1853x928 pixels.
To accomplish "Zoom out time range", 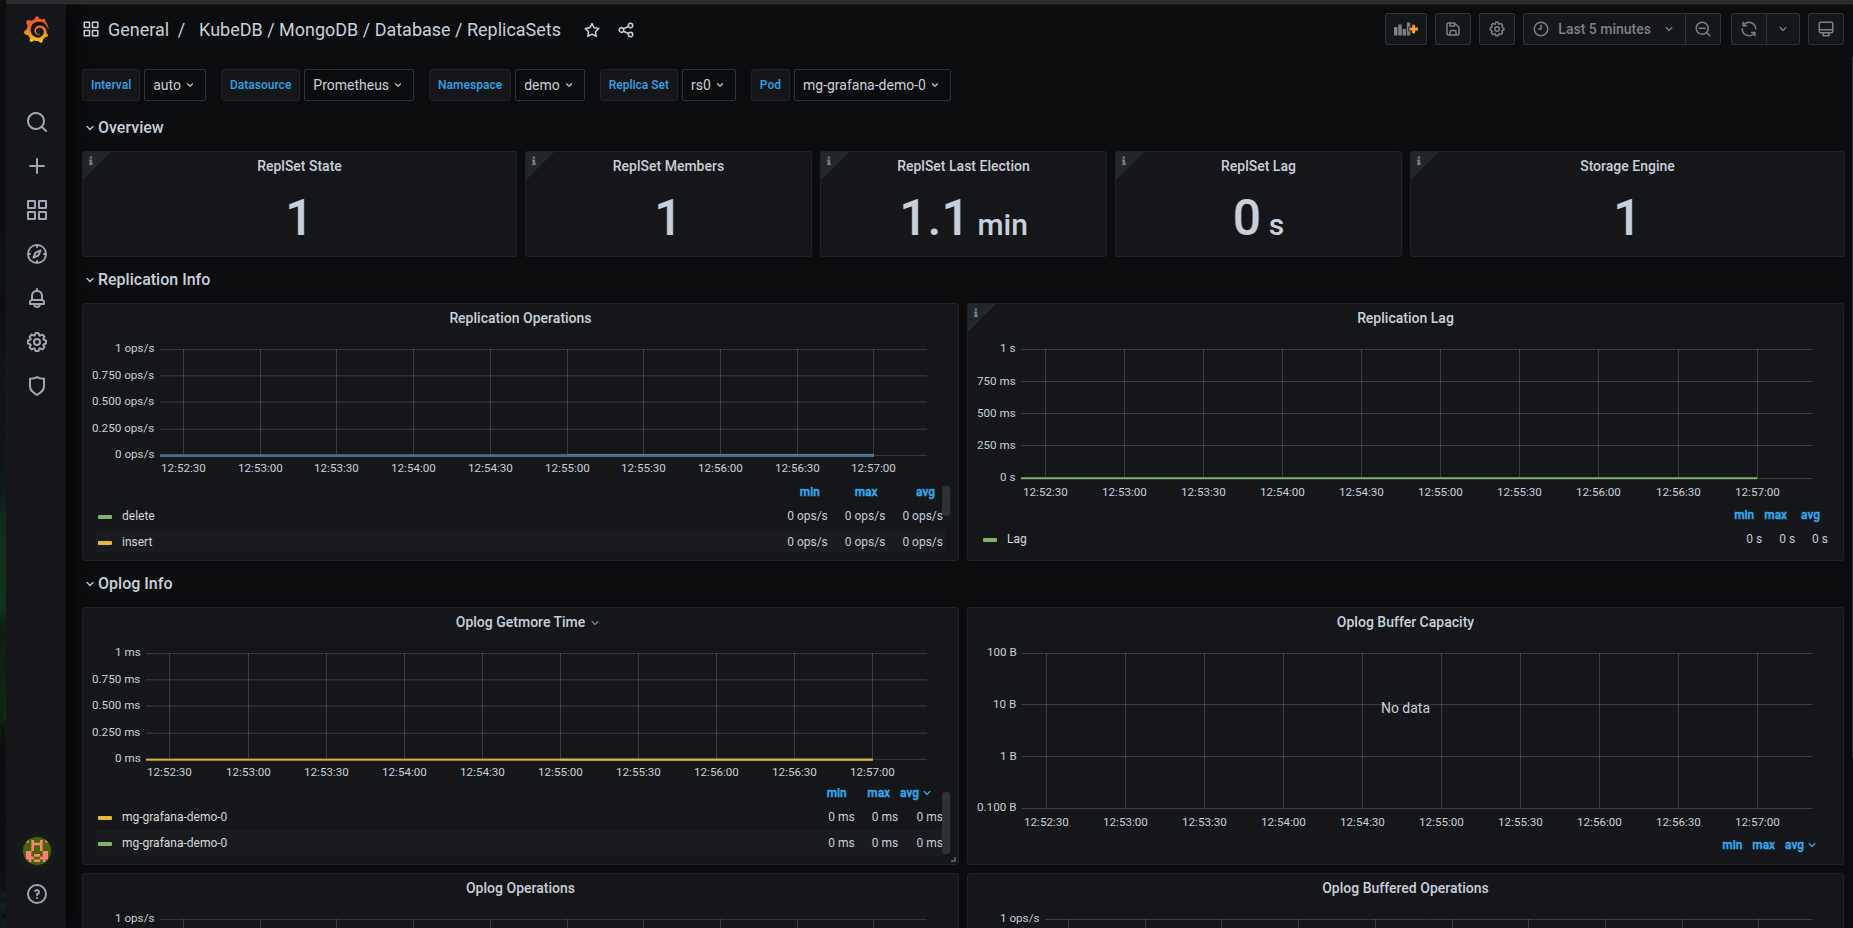I will coord(1703,29).
